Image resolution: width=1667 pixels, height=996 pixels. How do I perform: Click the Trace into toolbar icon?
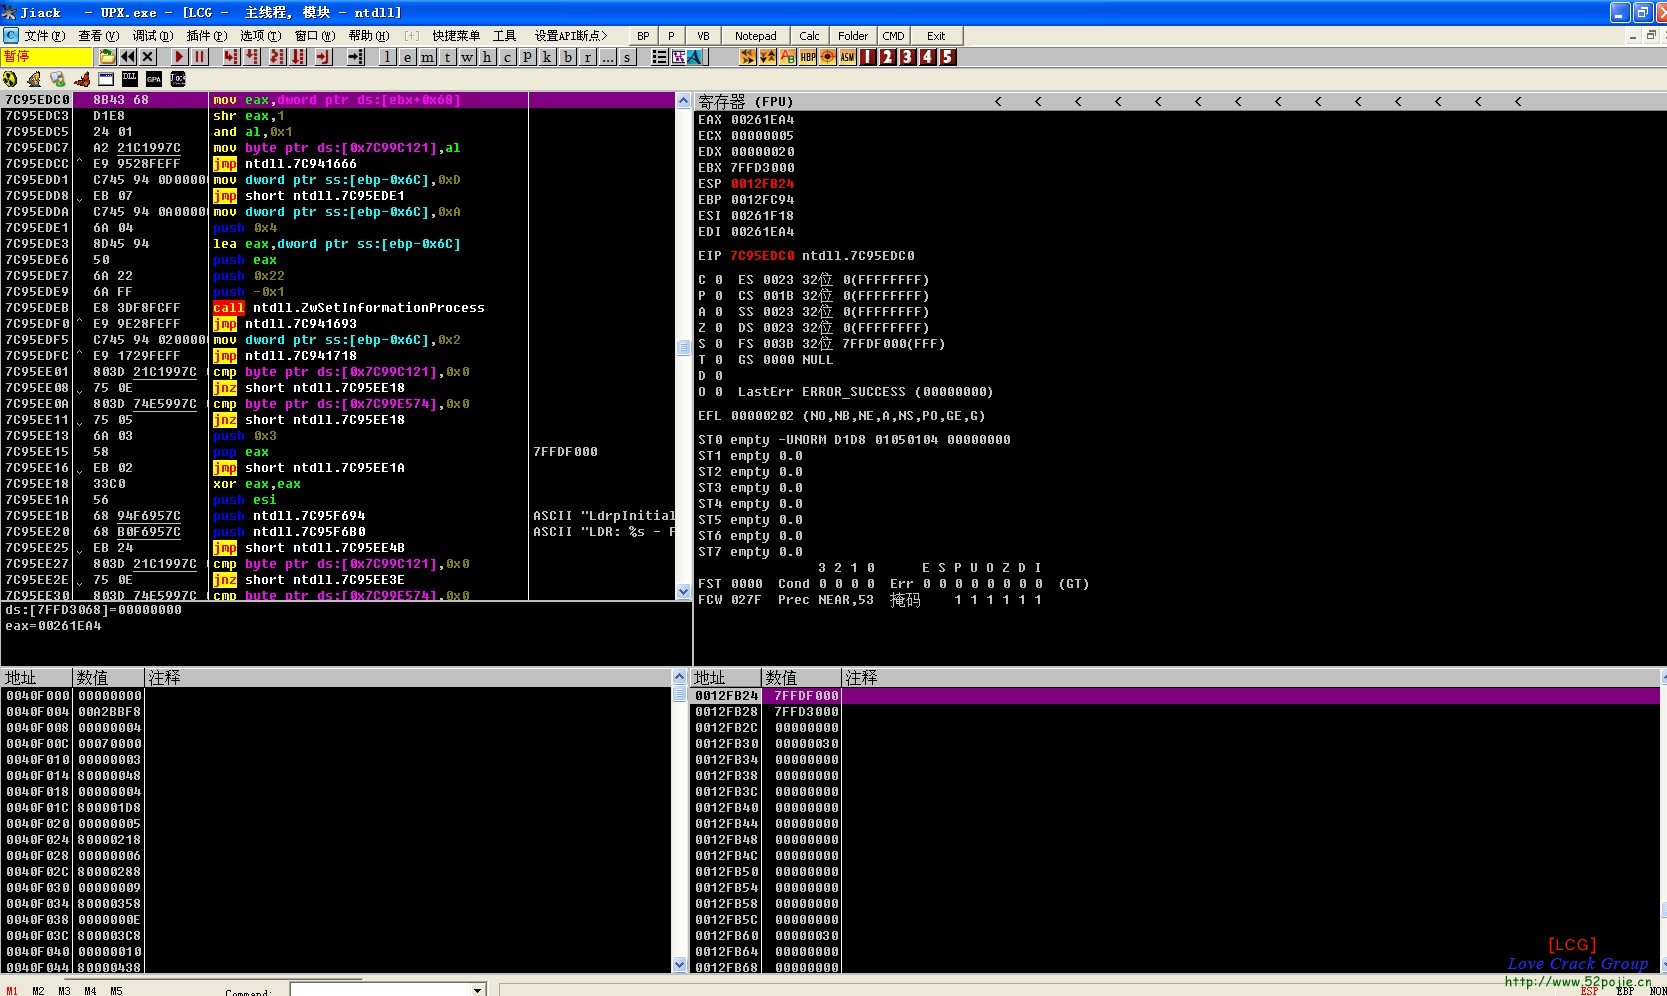[277, 57]
